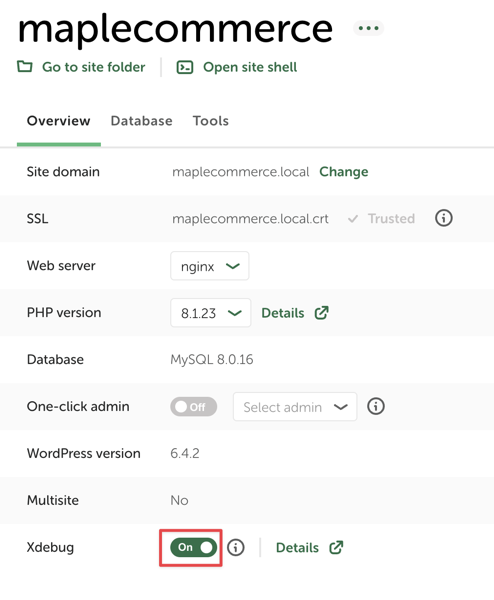Click Change next to site domain

[344, 172]
